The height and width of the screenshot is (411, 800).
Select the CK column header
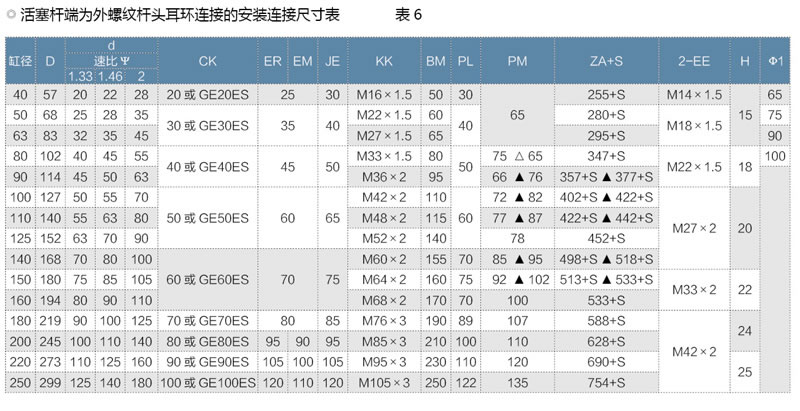[x=207, y=61]
